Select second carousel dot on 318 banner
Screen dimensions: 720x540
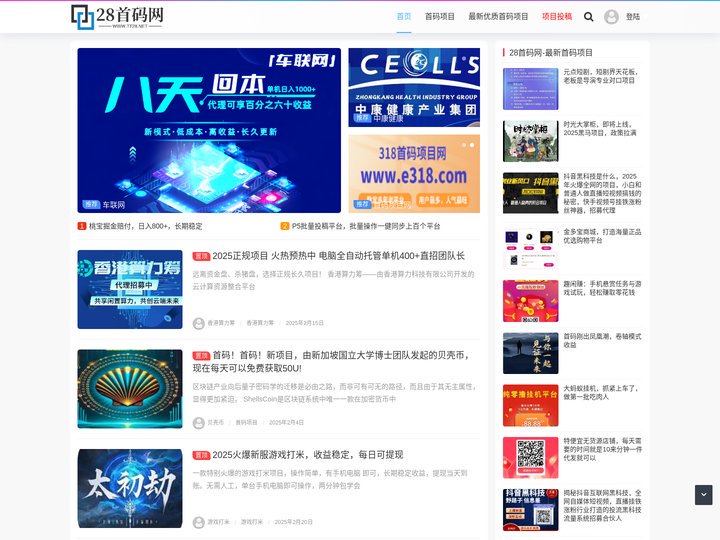coord(472,145)
